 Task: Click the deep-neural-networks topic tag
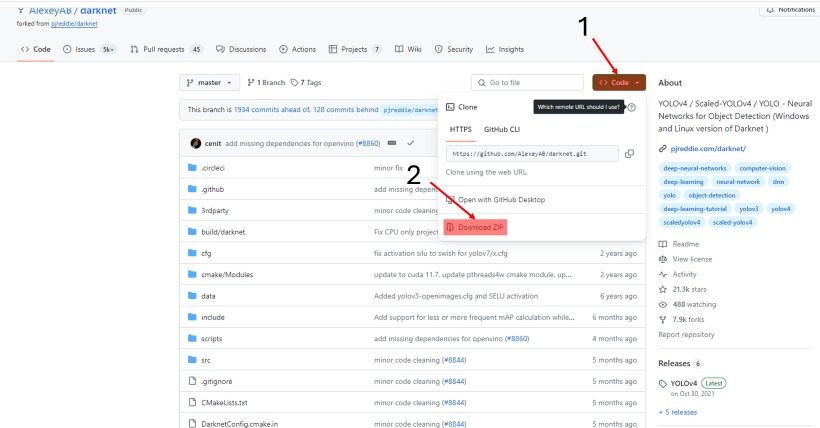695,168
